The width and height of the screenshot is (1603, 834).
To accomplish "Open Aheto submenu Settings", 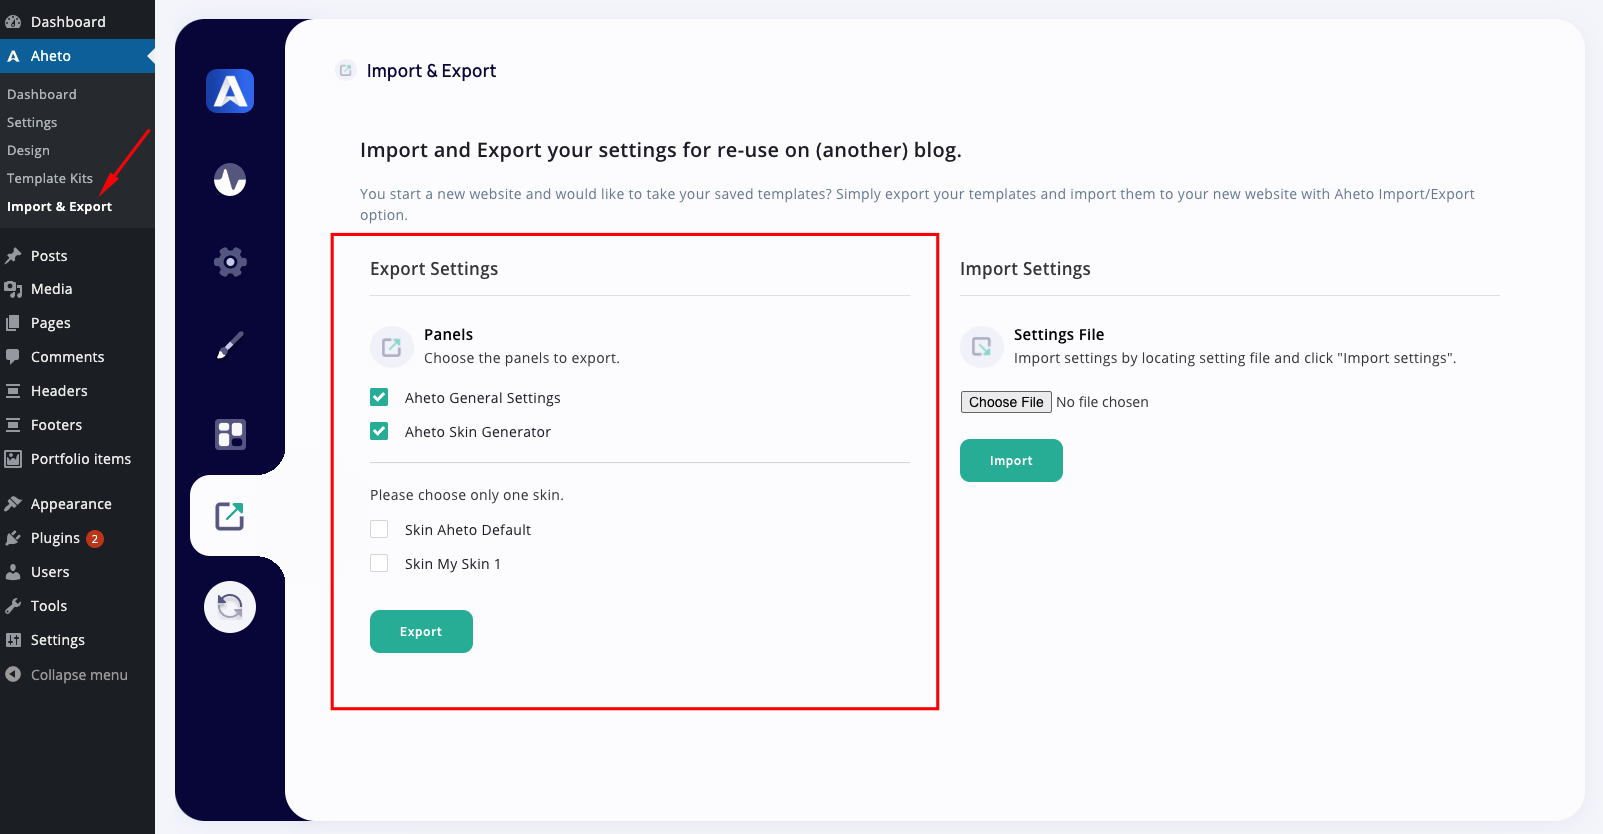I will (32, 122).
